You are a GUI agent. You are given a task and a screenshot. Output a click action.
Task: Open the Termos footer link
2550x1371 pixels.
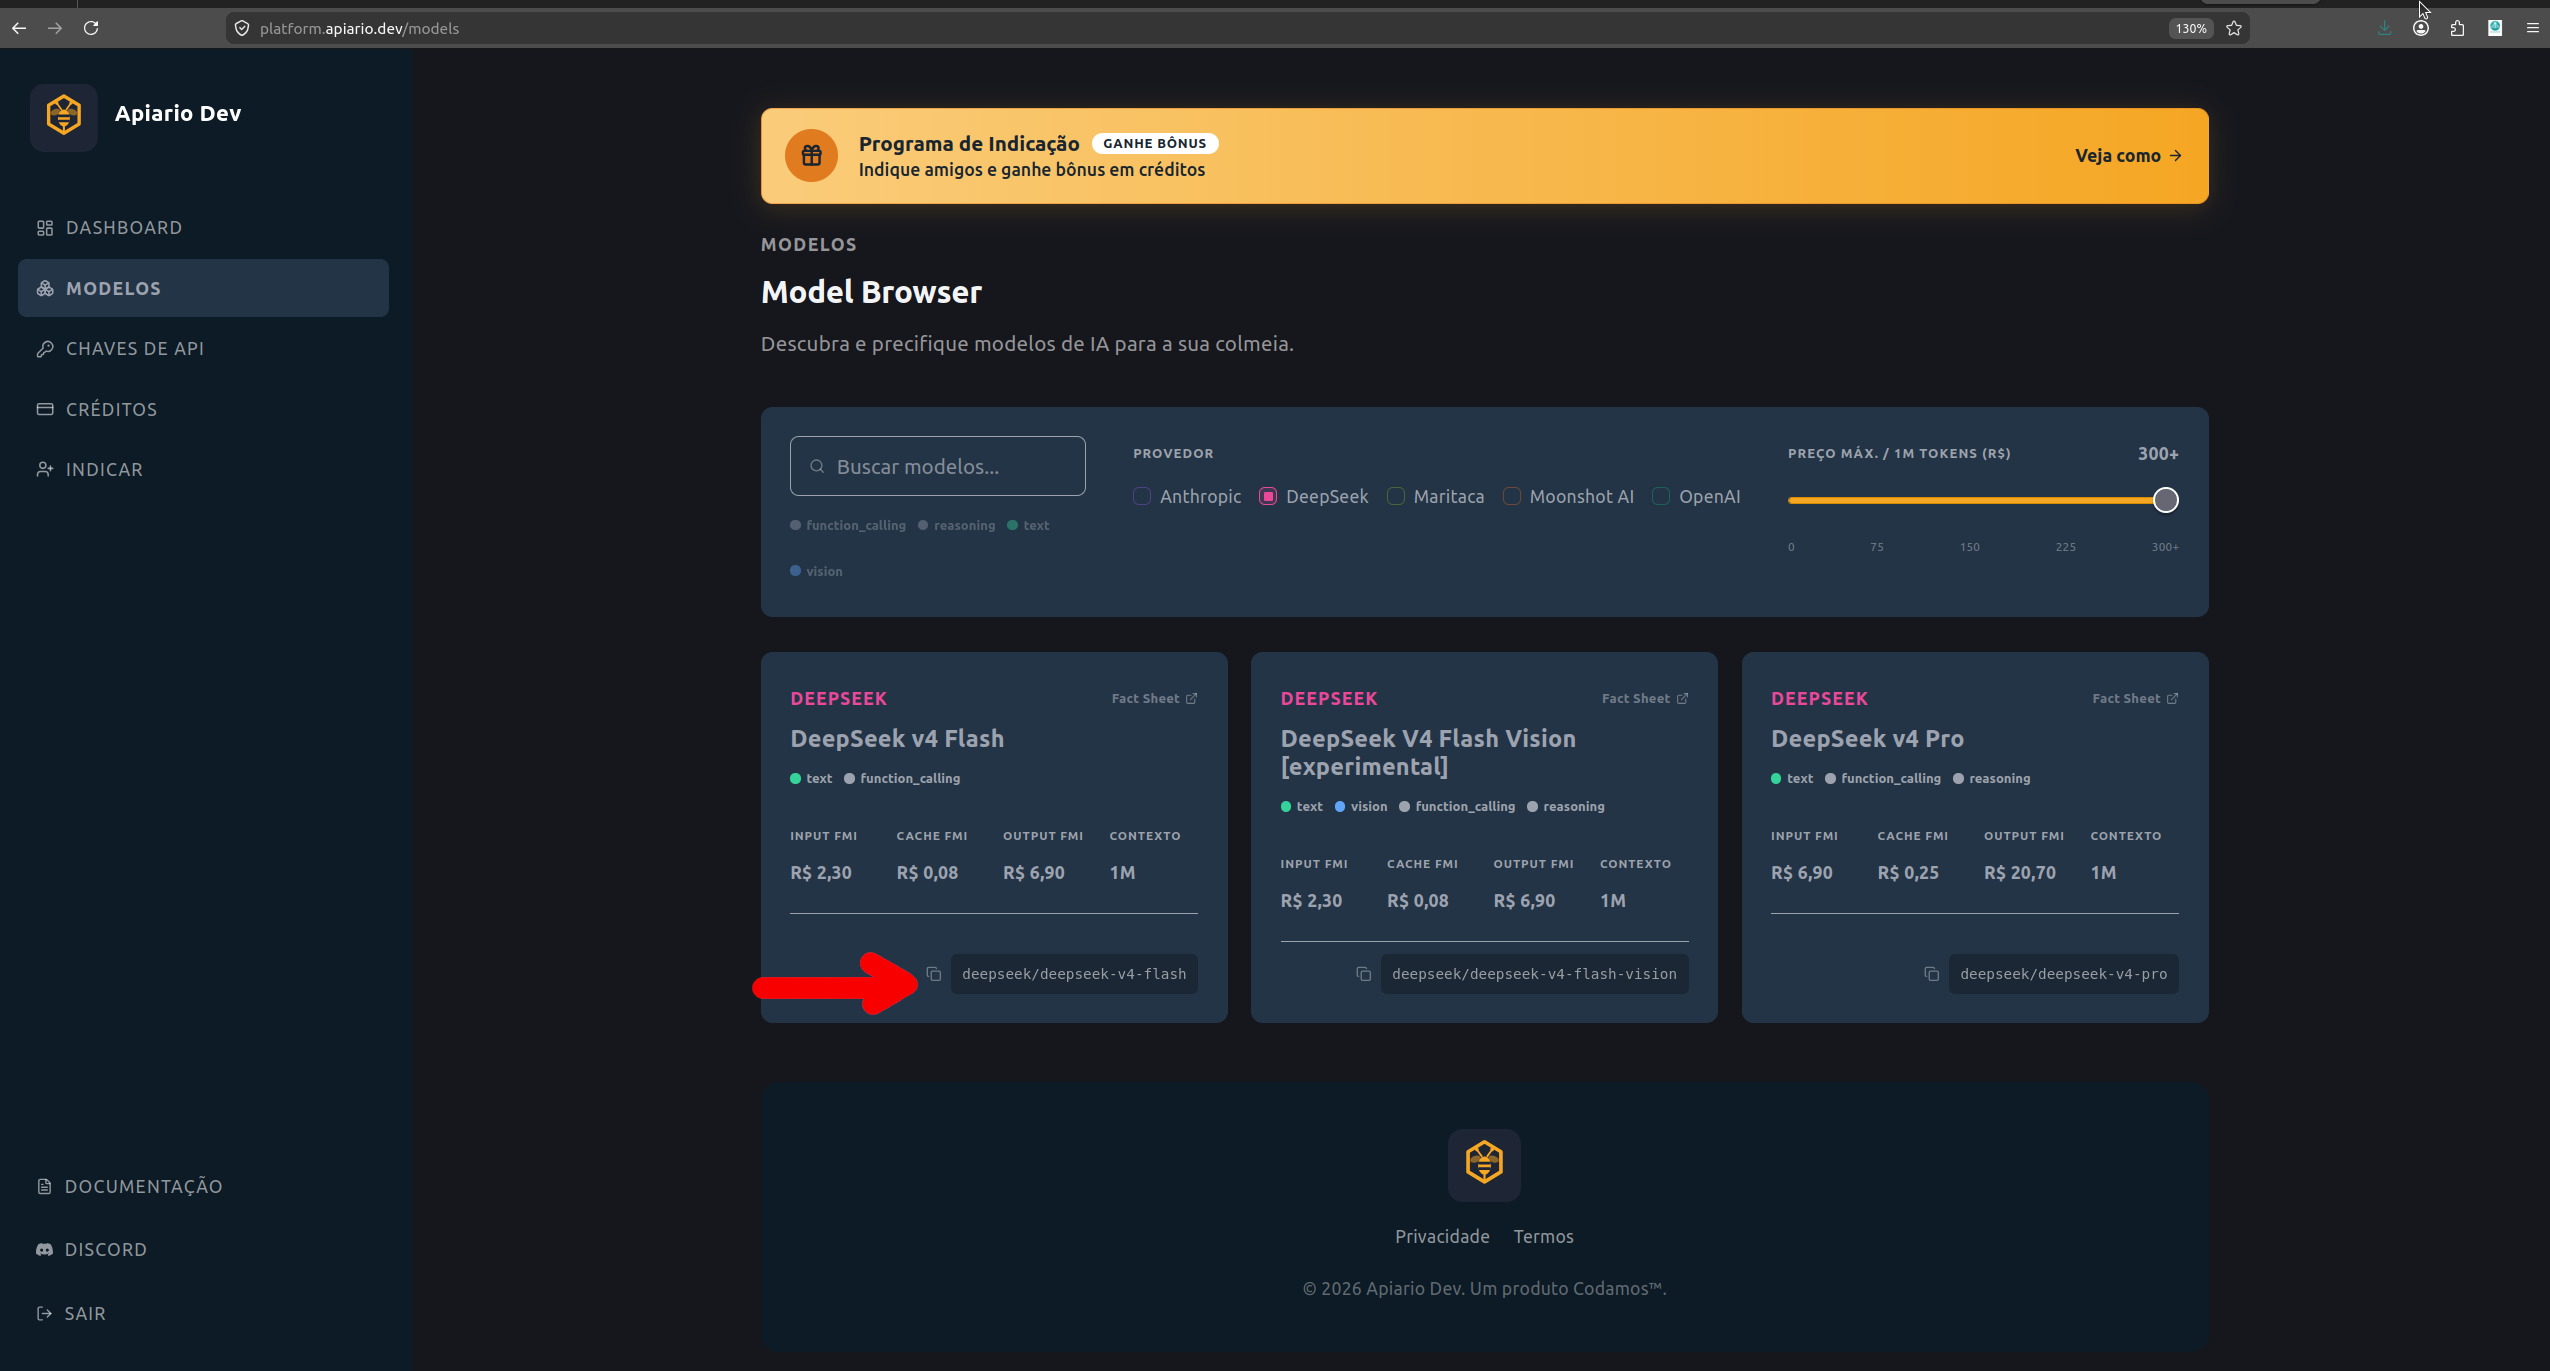pyautogui.click(x=1543, y=1237)
